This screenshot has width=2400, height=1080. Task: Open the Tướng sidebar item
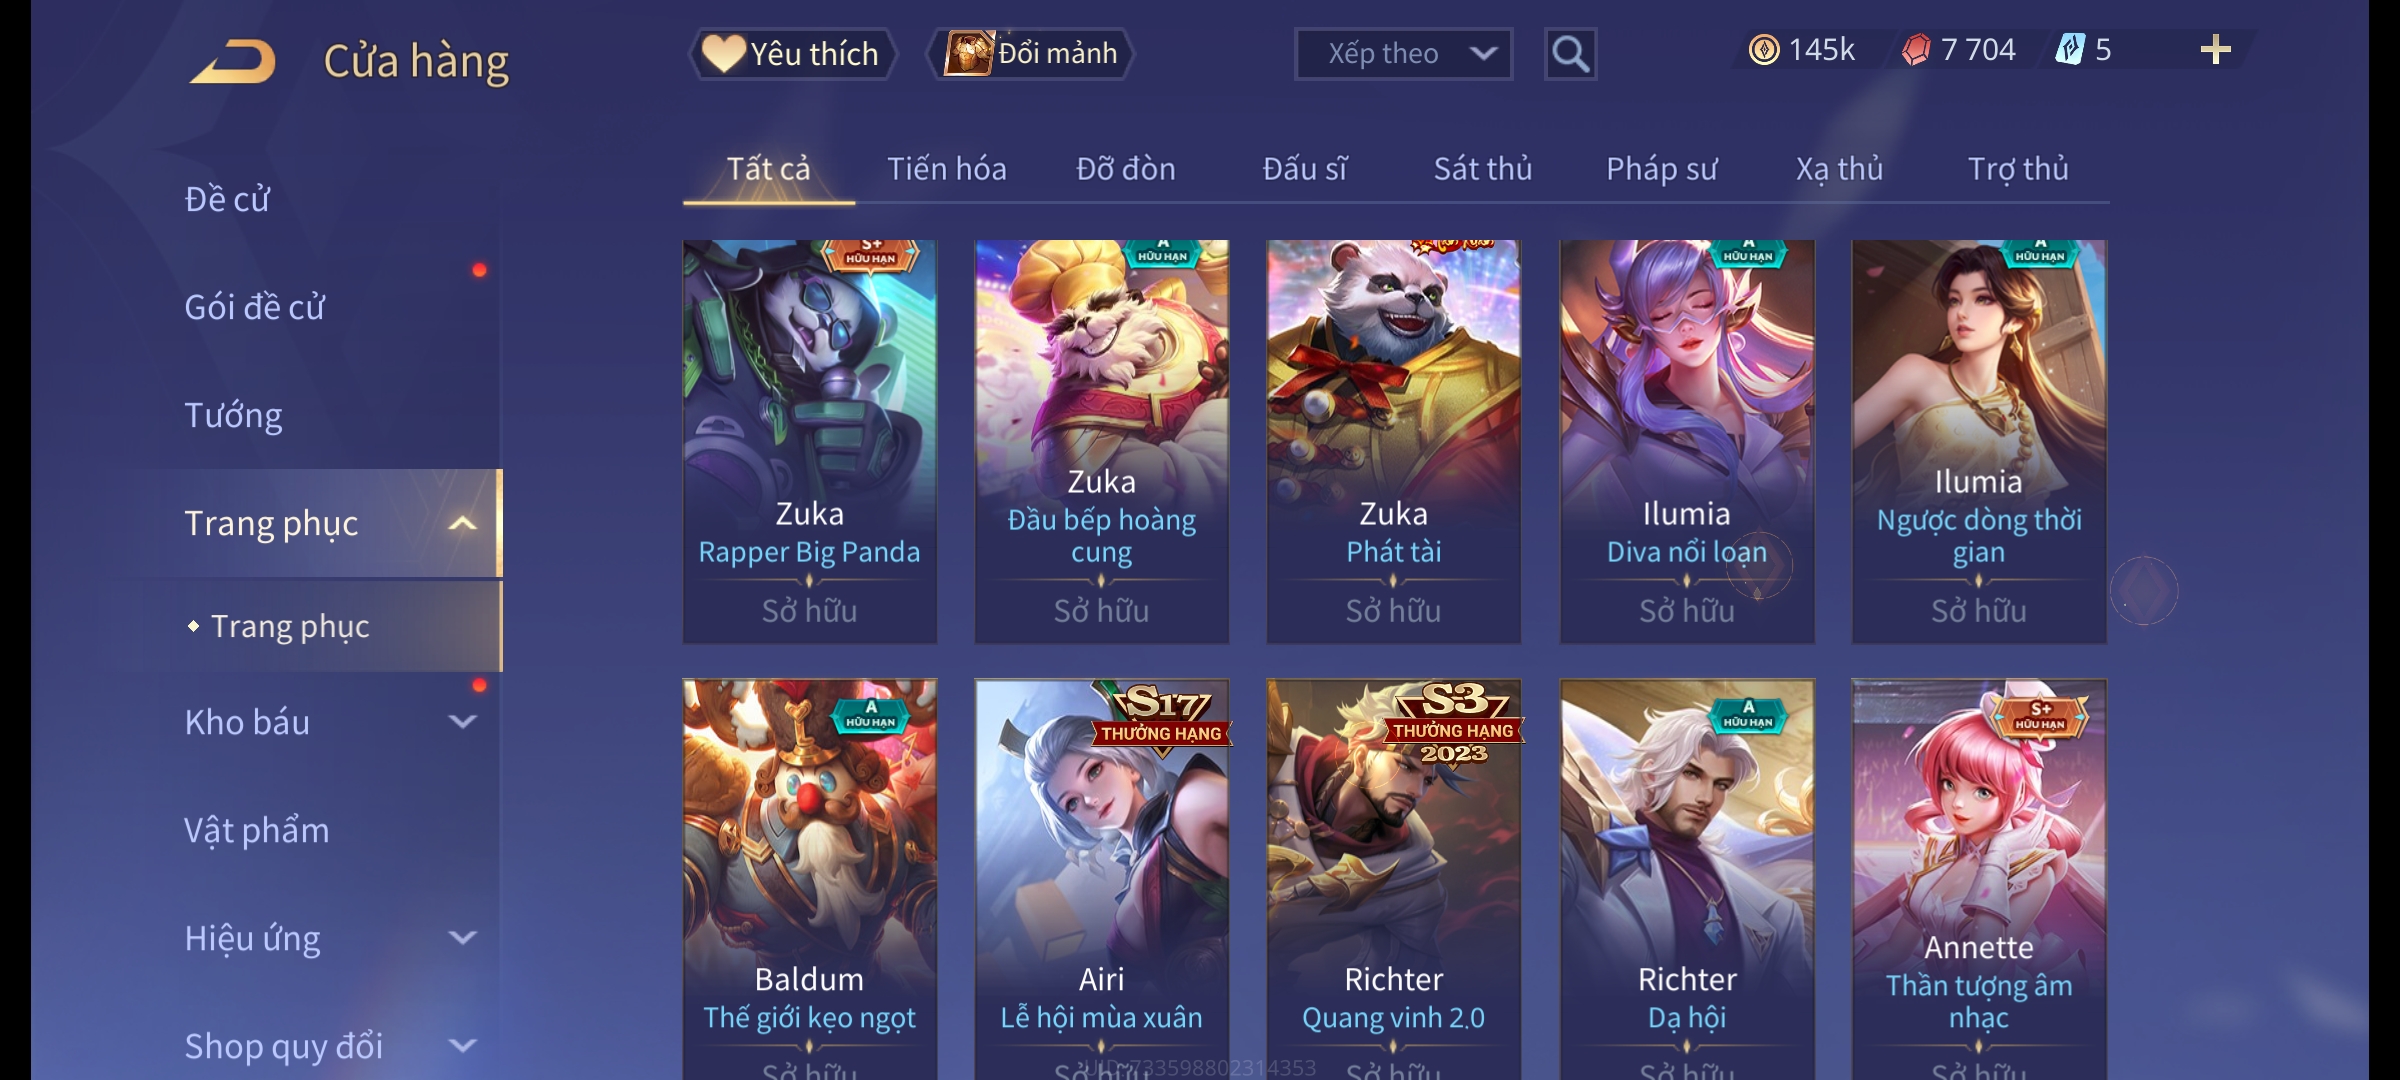tap(233, 415)
